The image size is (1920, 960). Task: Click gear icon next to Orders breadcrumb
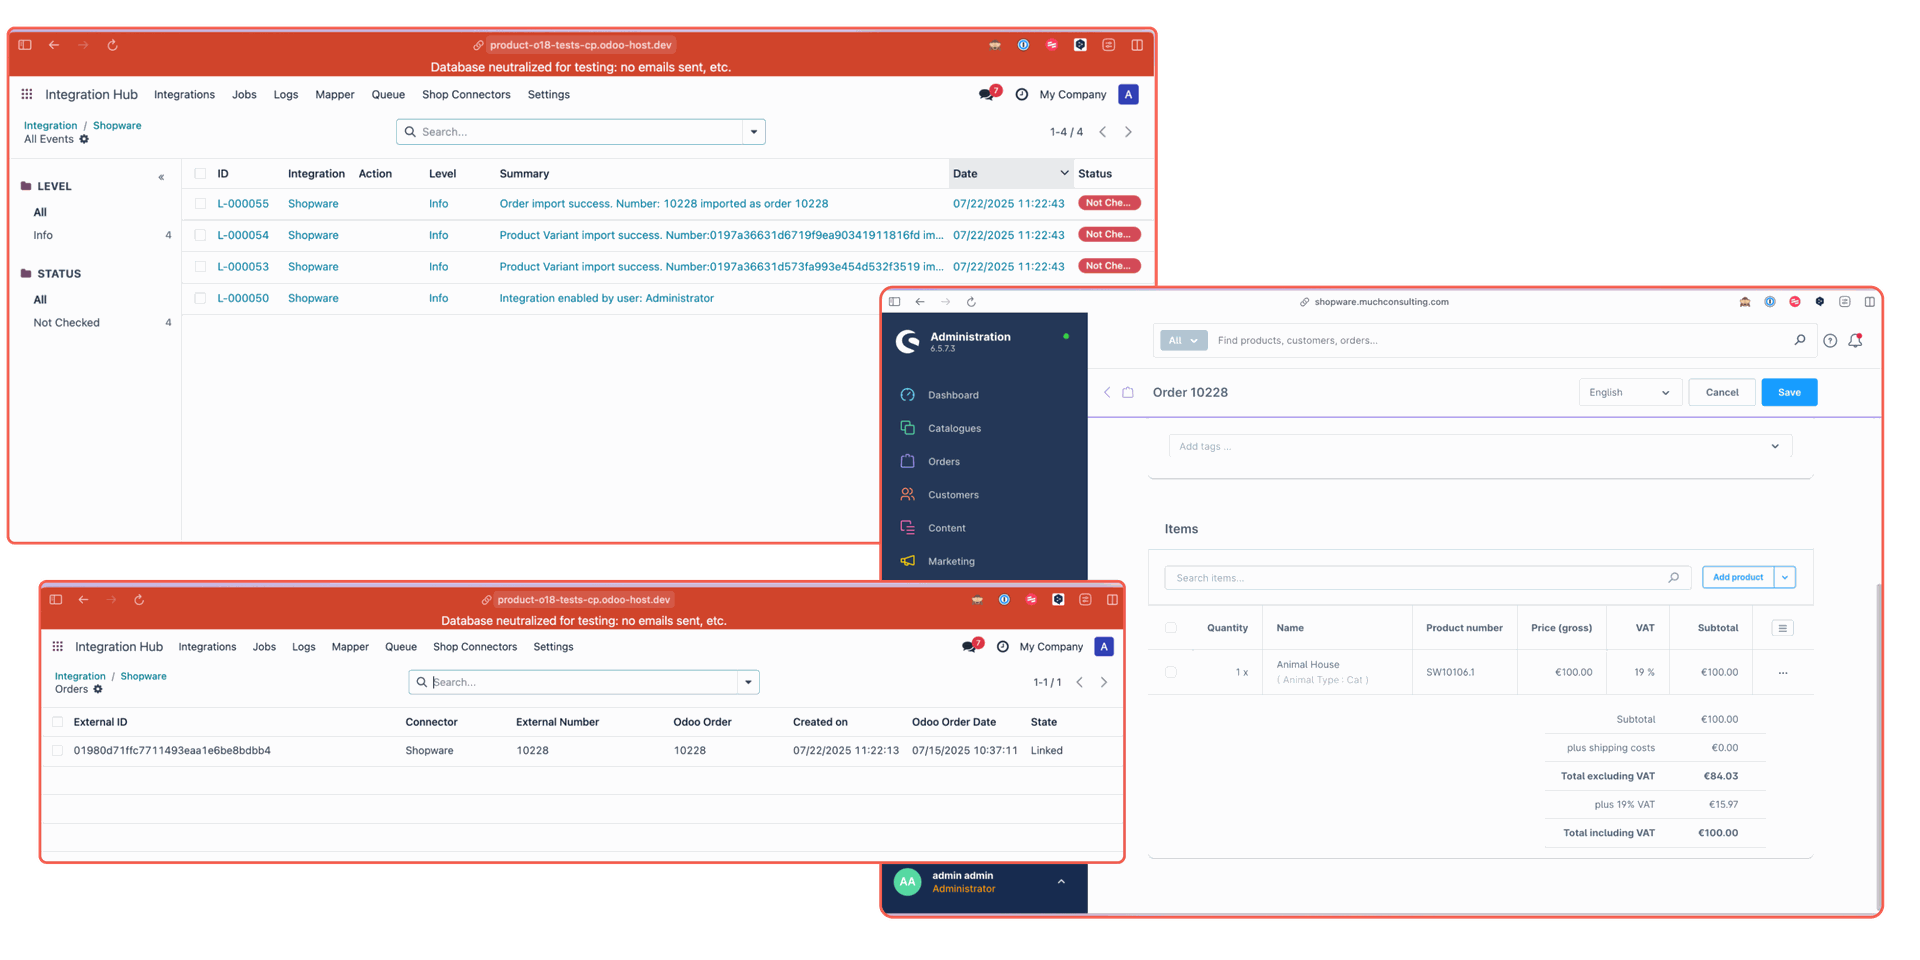tap(98, 689)
